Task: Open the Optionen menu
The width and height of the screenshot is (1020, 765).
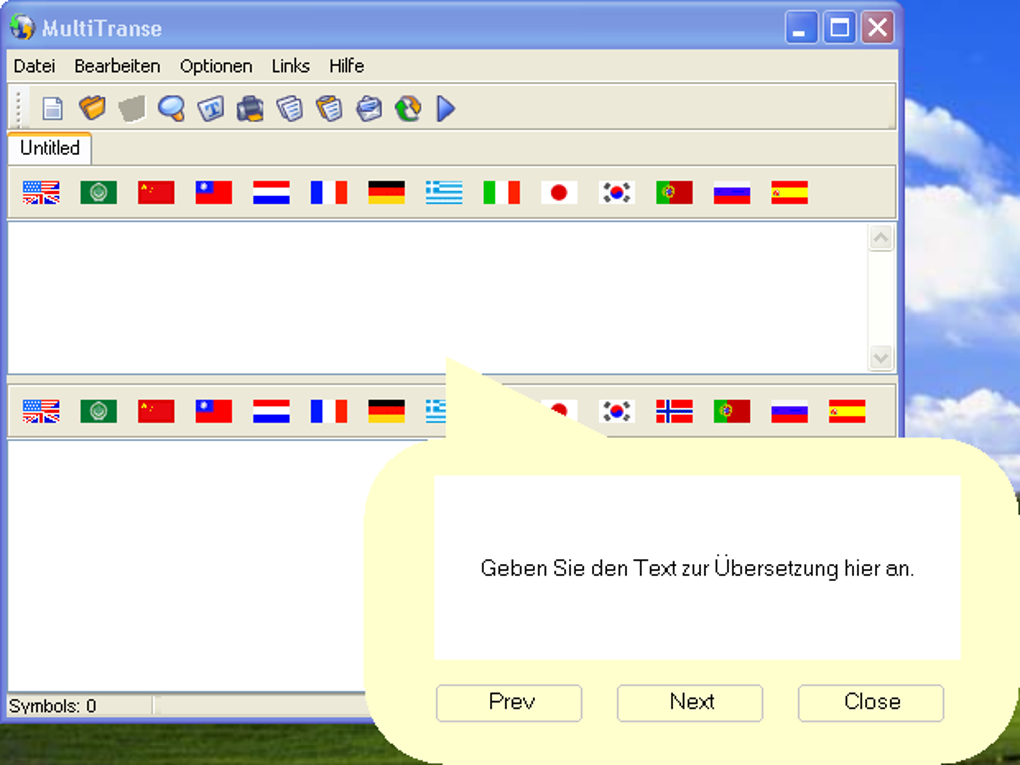Action: click(216, 66)
